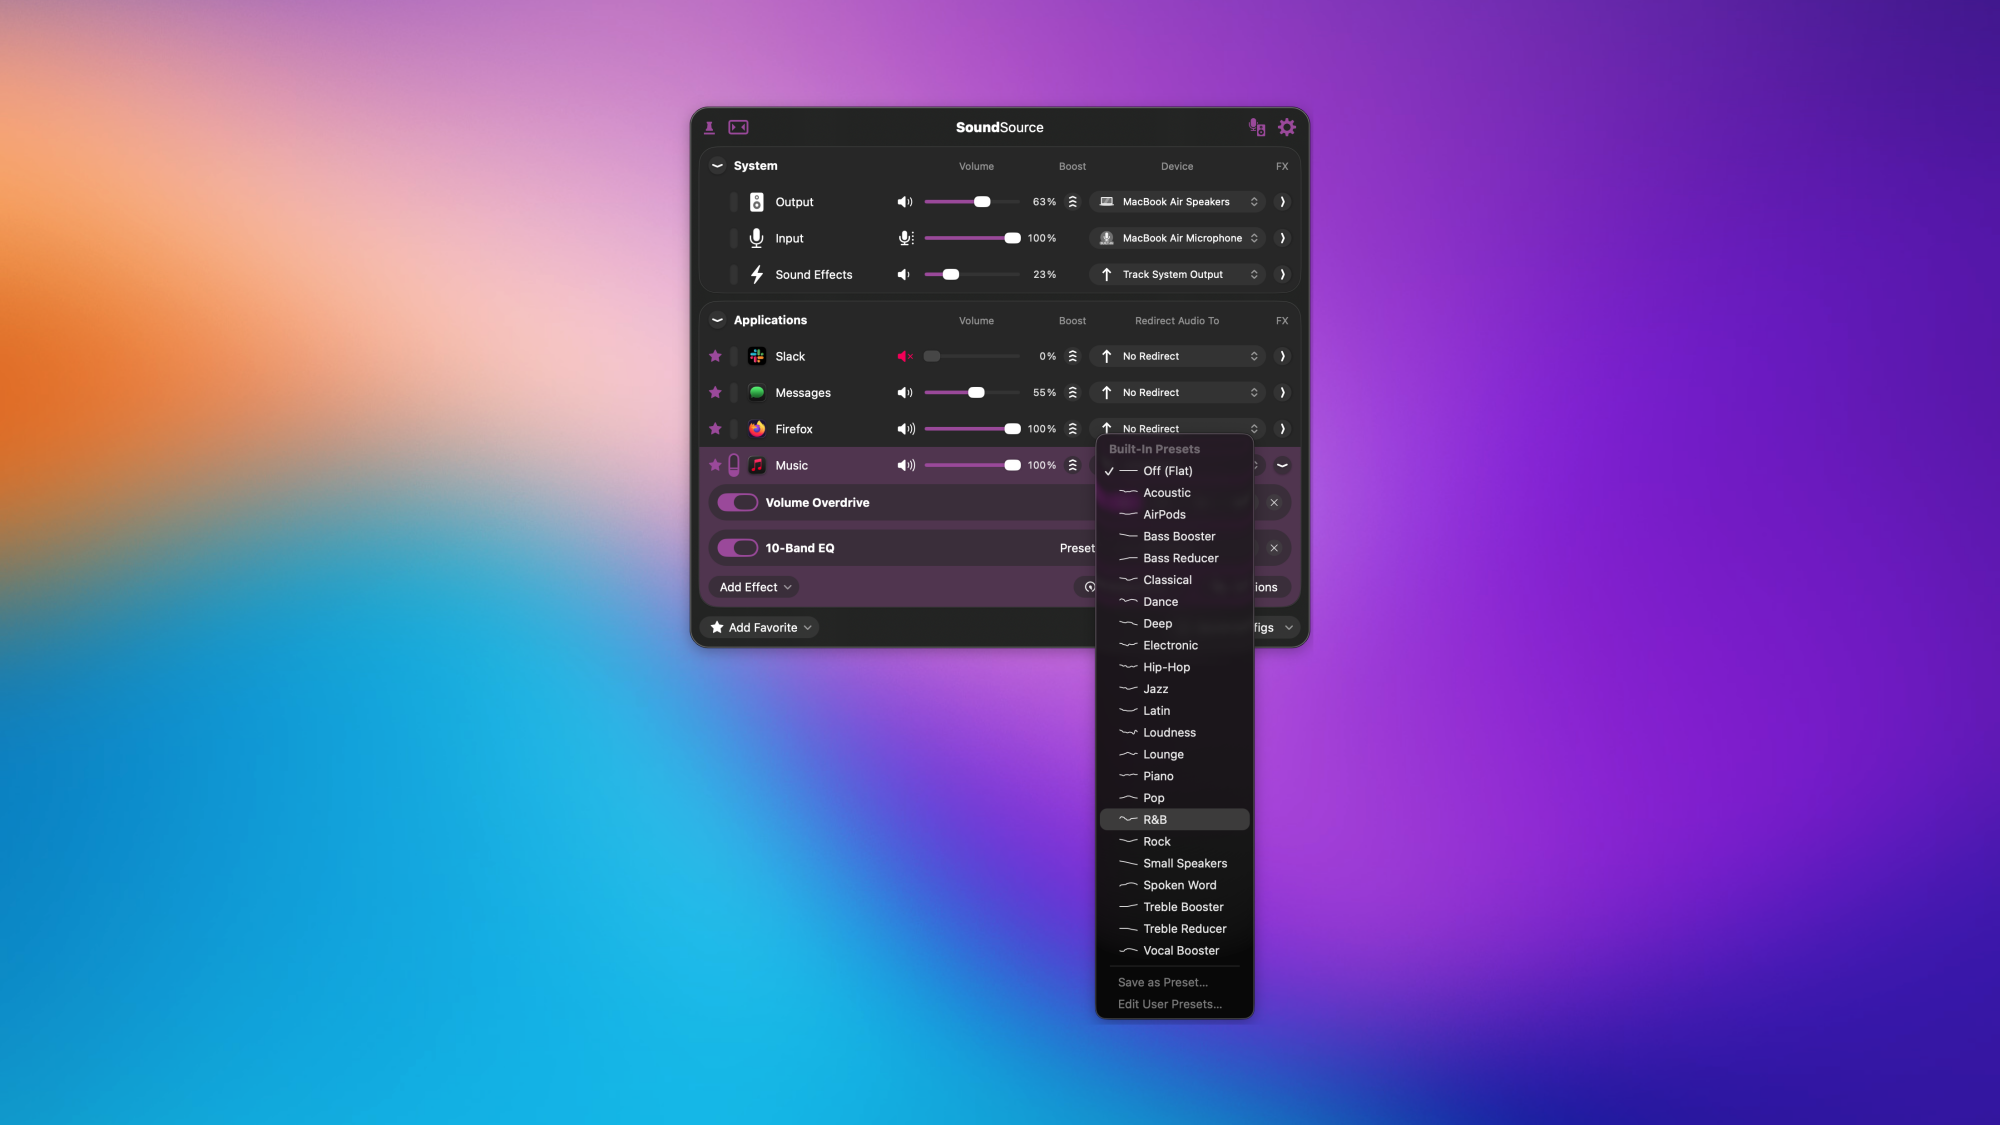Screen dimensions: 2000x1125
Task: Click the compact view icon in header
Action: point(738,127)
